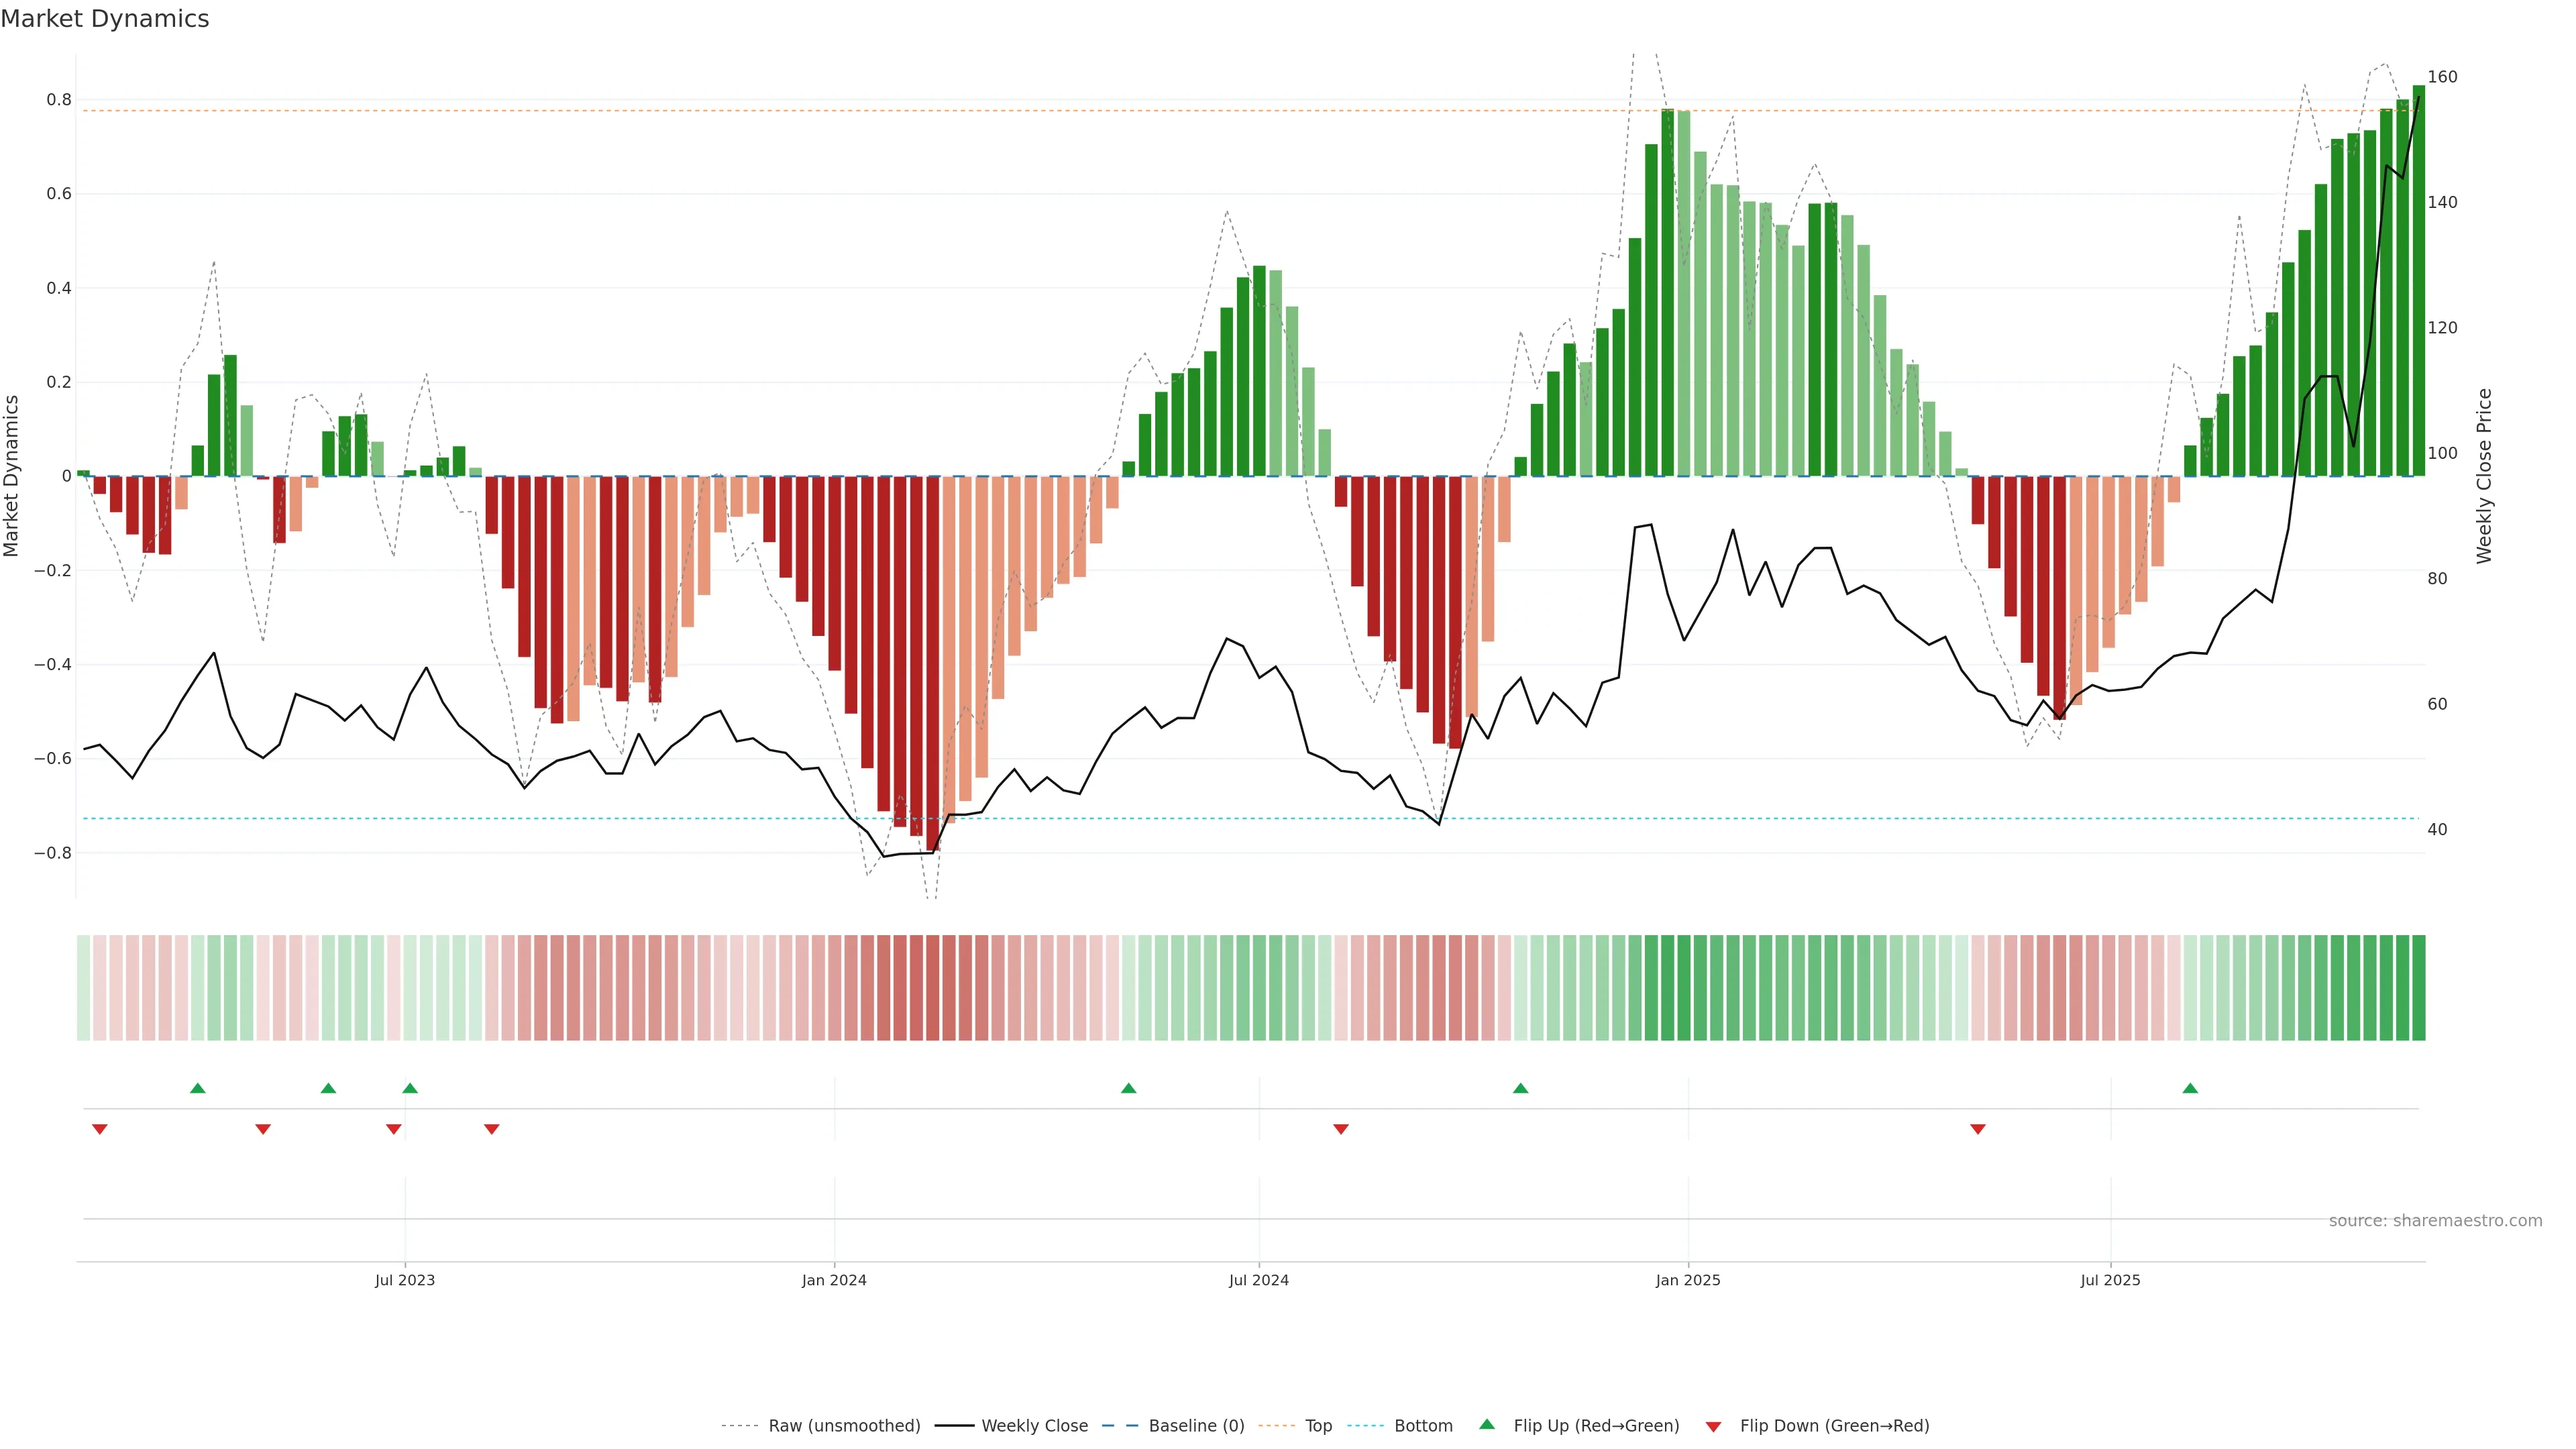
Task: Click the leftmost red flip-down triangle marker
Action: [x=100, y=1129]
